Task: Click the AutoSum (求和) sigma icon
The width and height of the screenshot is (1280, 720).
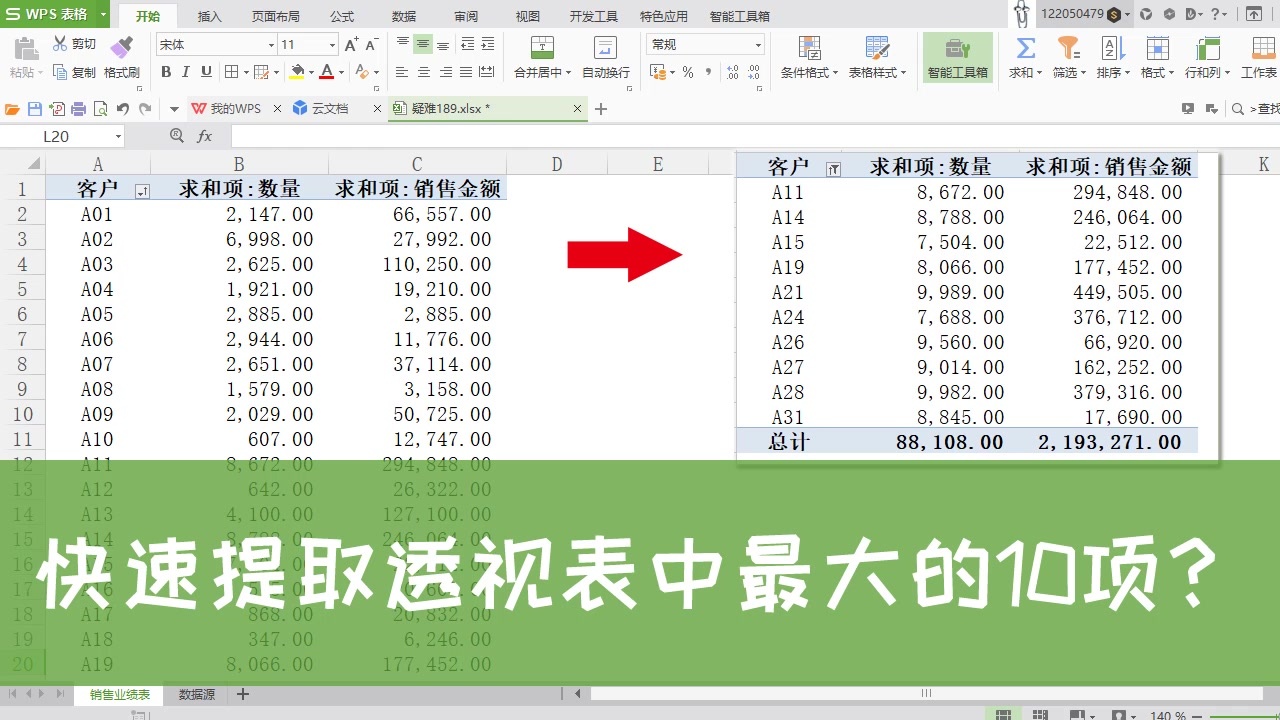Action: tap(1025, 48)
